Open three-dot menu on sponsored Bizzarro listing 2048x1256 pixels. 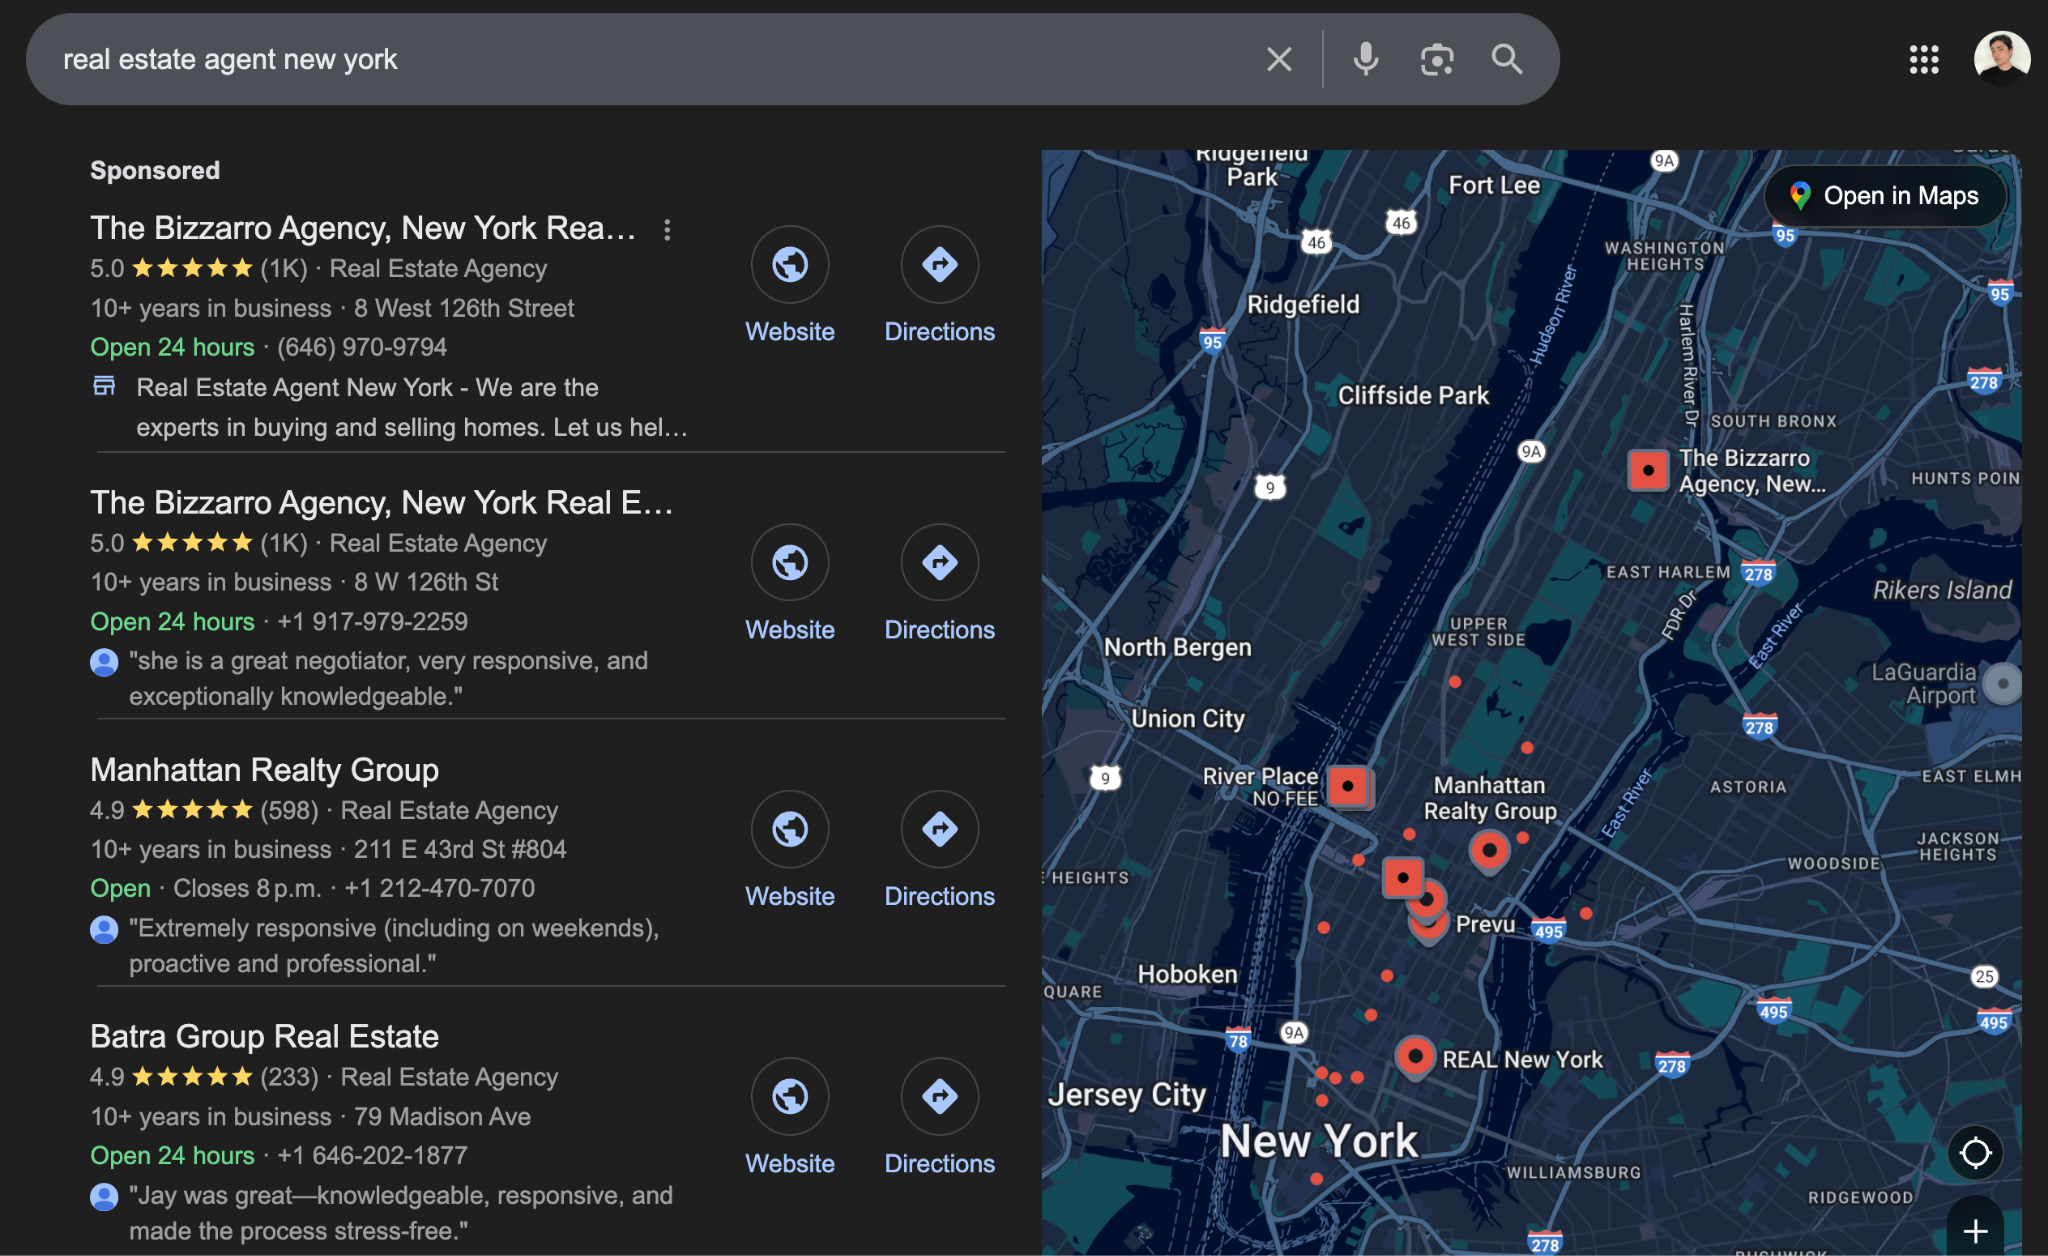[667, 230]
